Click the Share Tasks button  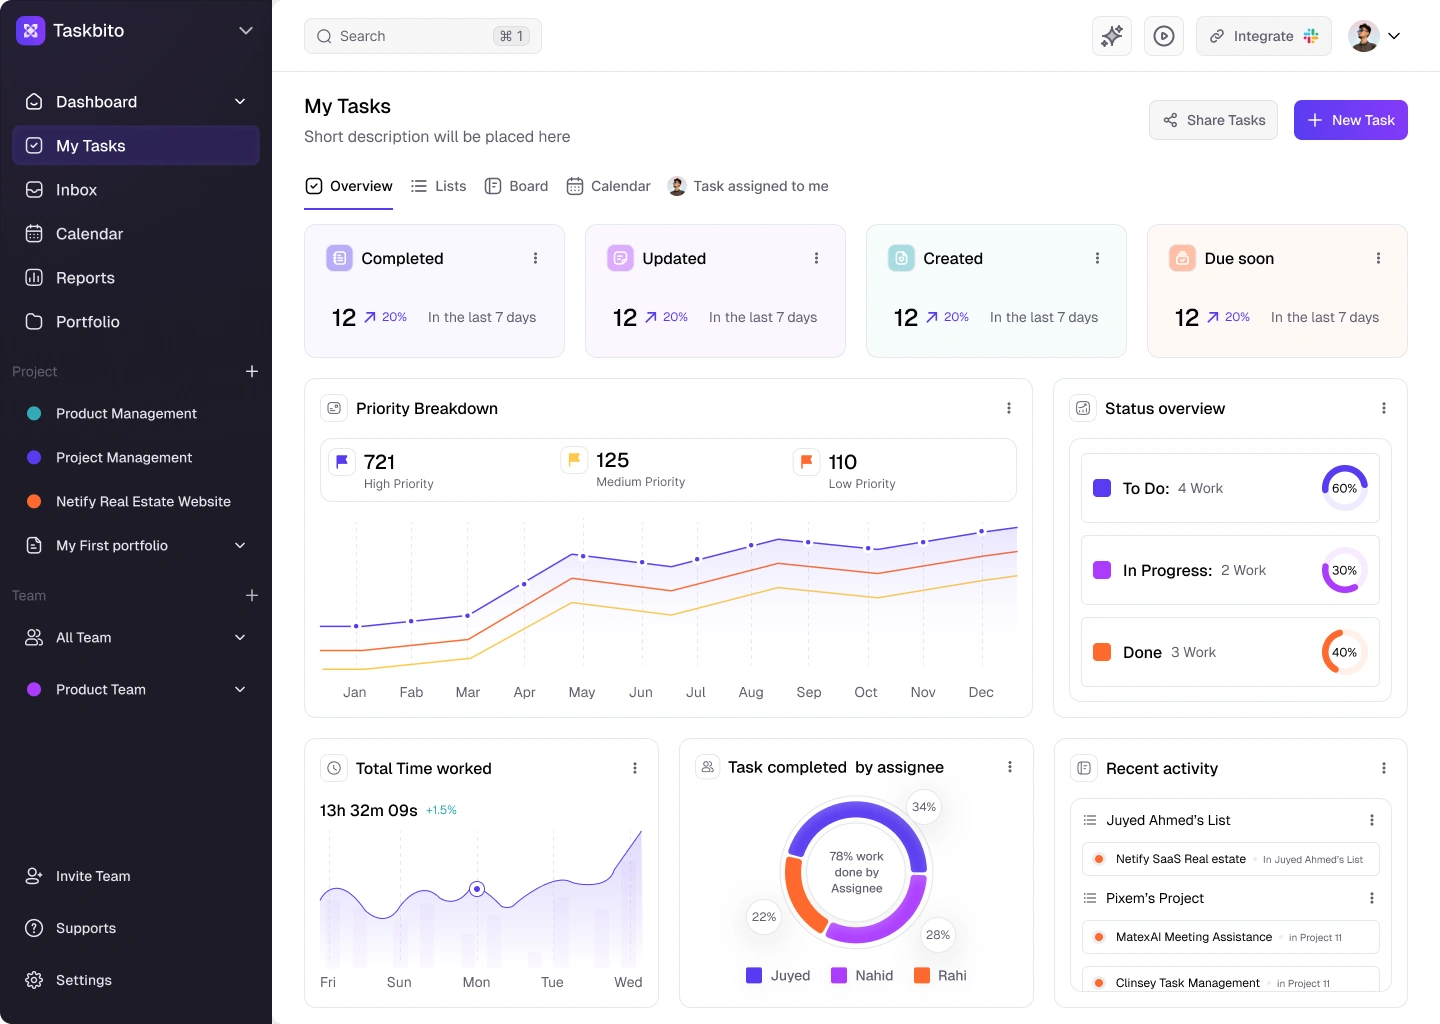pos(1213,120)
